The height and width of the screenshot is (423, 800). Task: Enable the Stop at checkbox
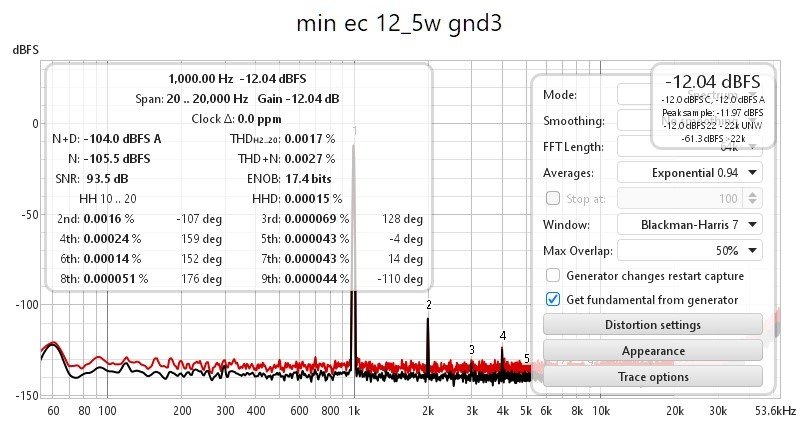tap(553, 198)
